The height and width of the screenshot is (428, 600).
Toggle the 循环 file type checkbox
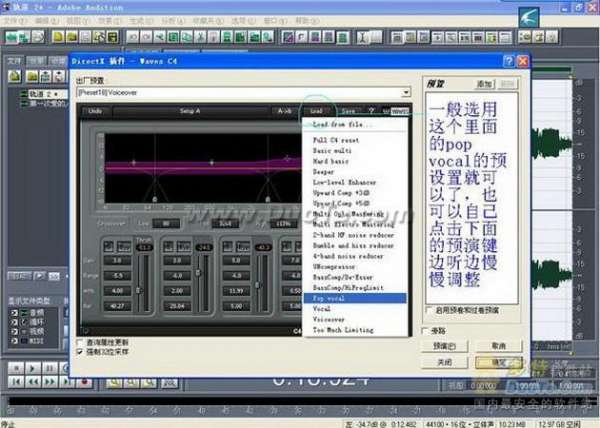(15, 322)
